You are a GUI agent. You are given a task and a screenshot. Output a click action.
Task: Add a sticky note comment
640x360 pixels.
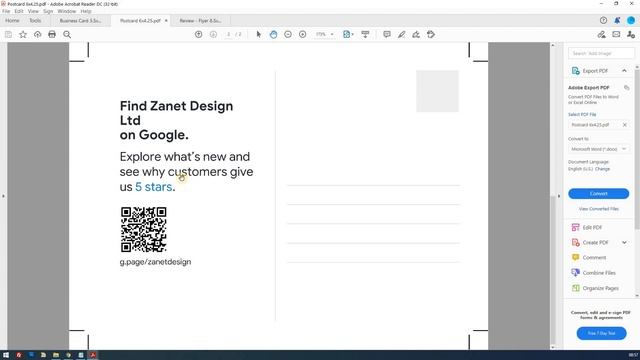tap(387, 35)
